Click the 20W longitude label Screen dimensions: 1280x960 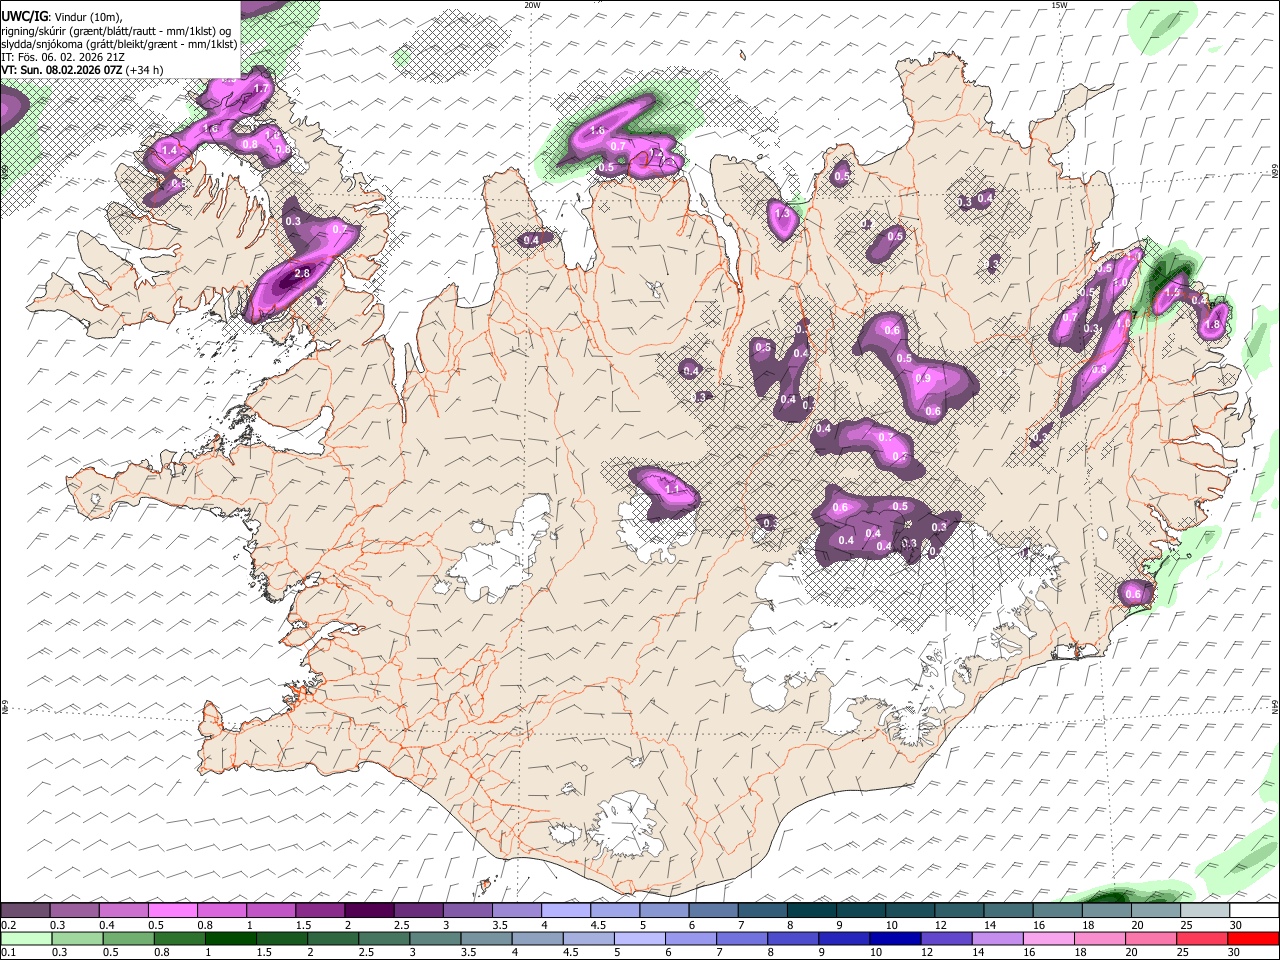tap(532, 5)
